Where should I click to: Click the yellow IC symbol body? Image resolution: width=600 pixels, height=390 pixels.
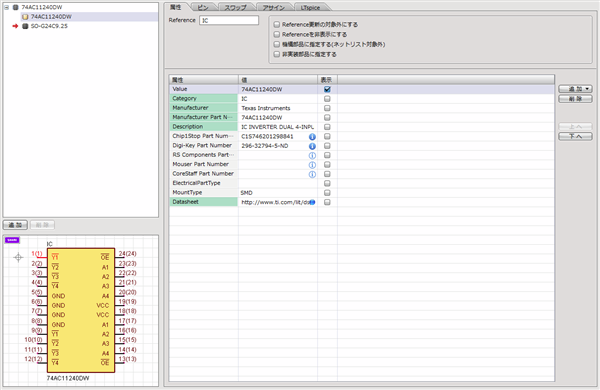81,310
